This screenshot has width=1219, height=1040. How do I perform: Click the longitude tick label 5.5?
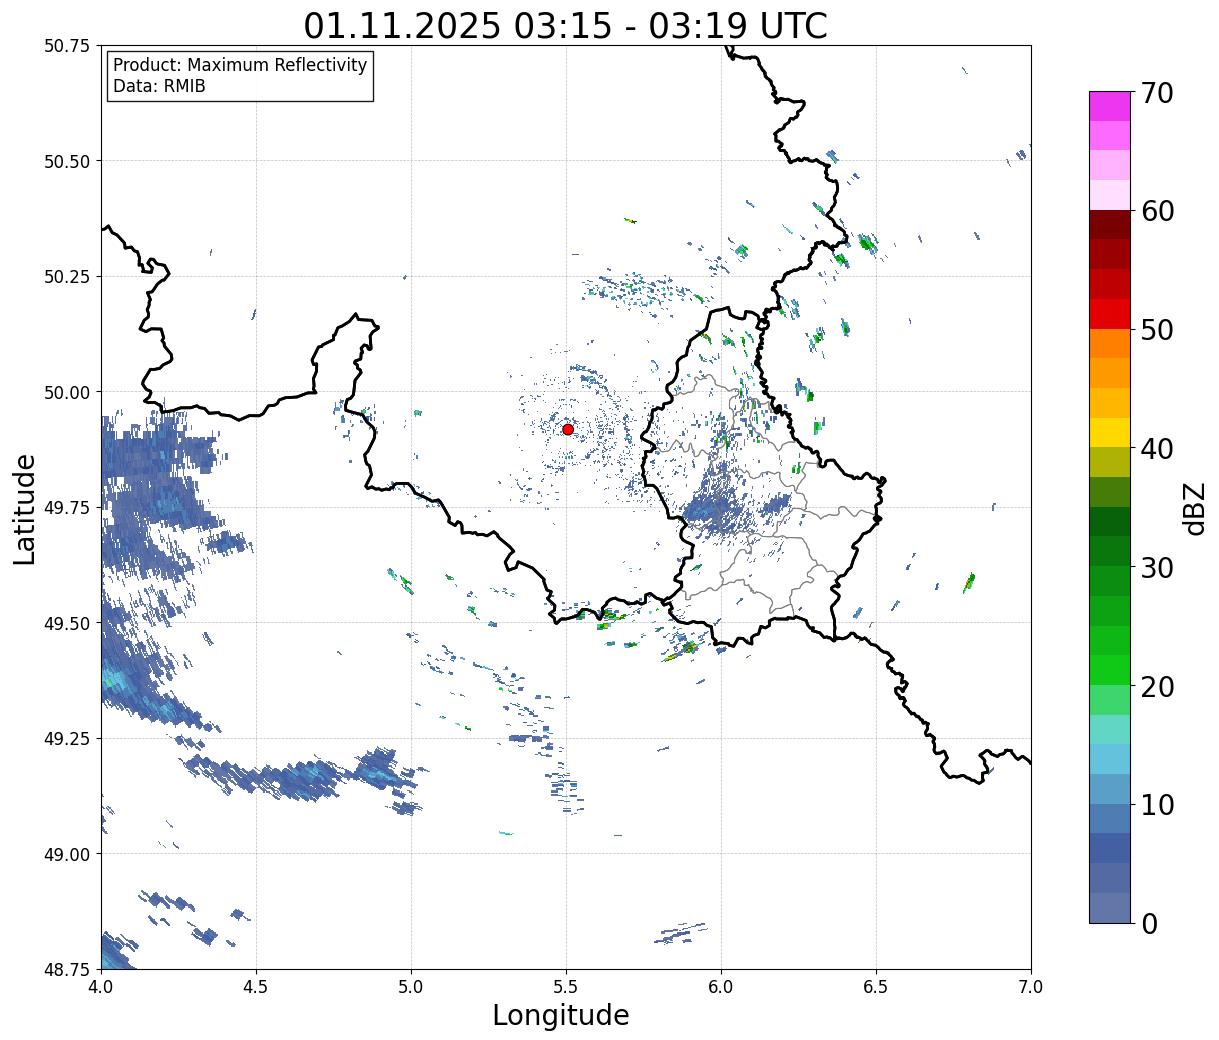pyautogui.click(x=566, y=986)
